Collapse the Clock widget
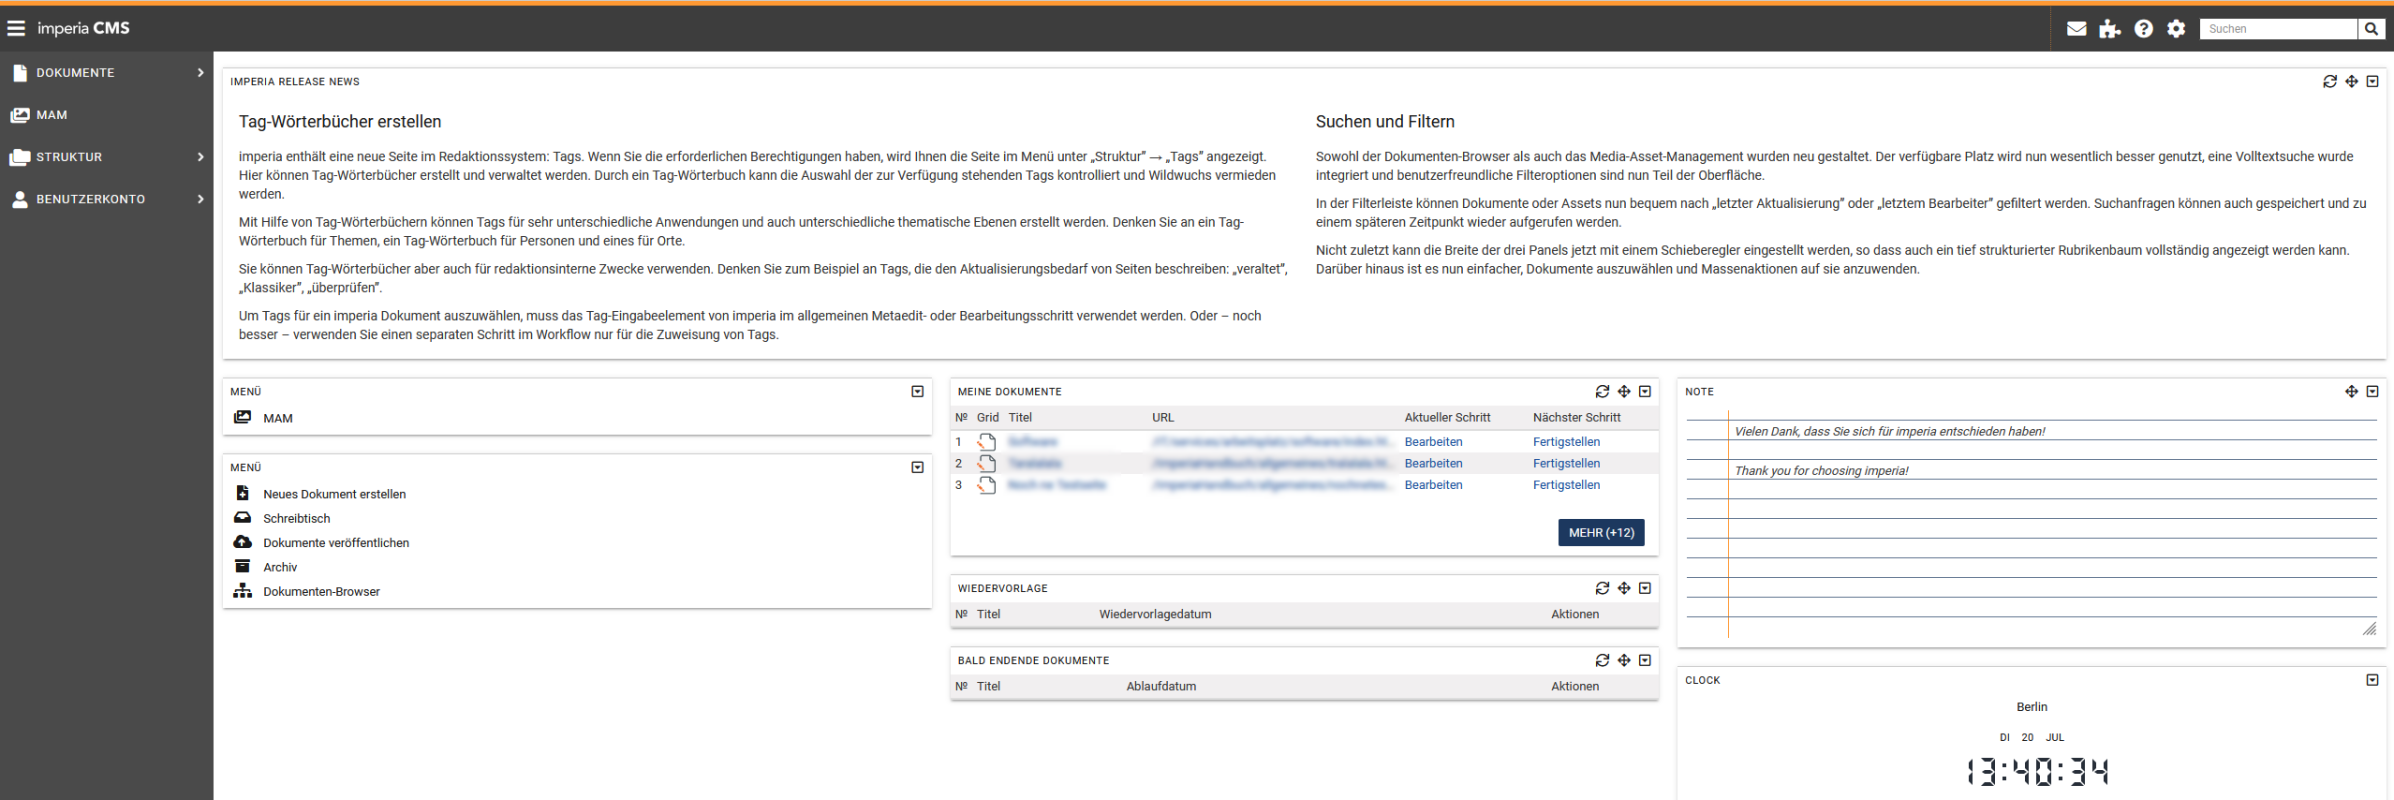The height and width of the screenshot is (800, 2394). tap(2372, 680)
